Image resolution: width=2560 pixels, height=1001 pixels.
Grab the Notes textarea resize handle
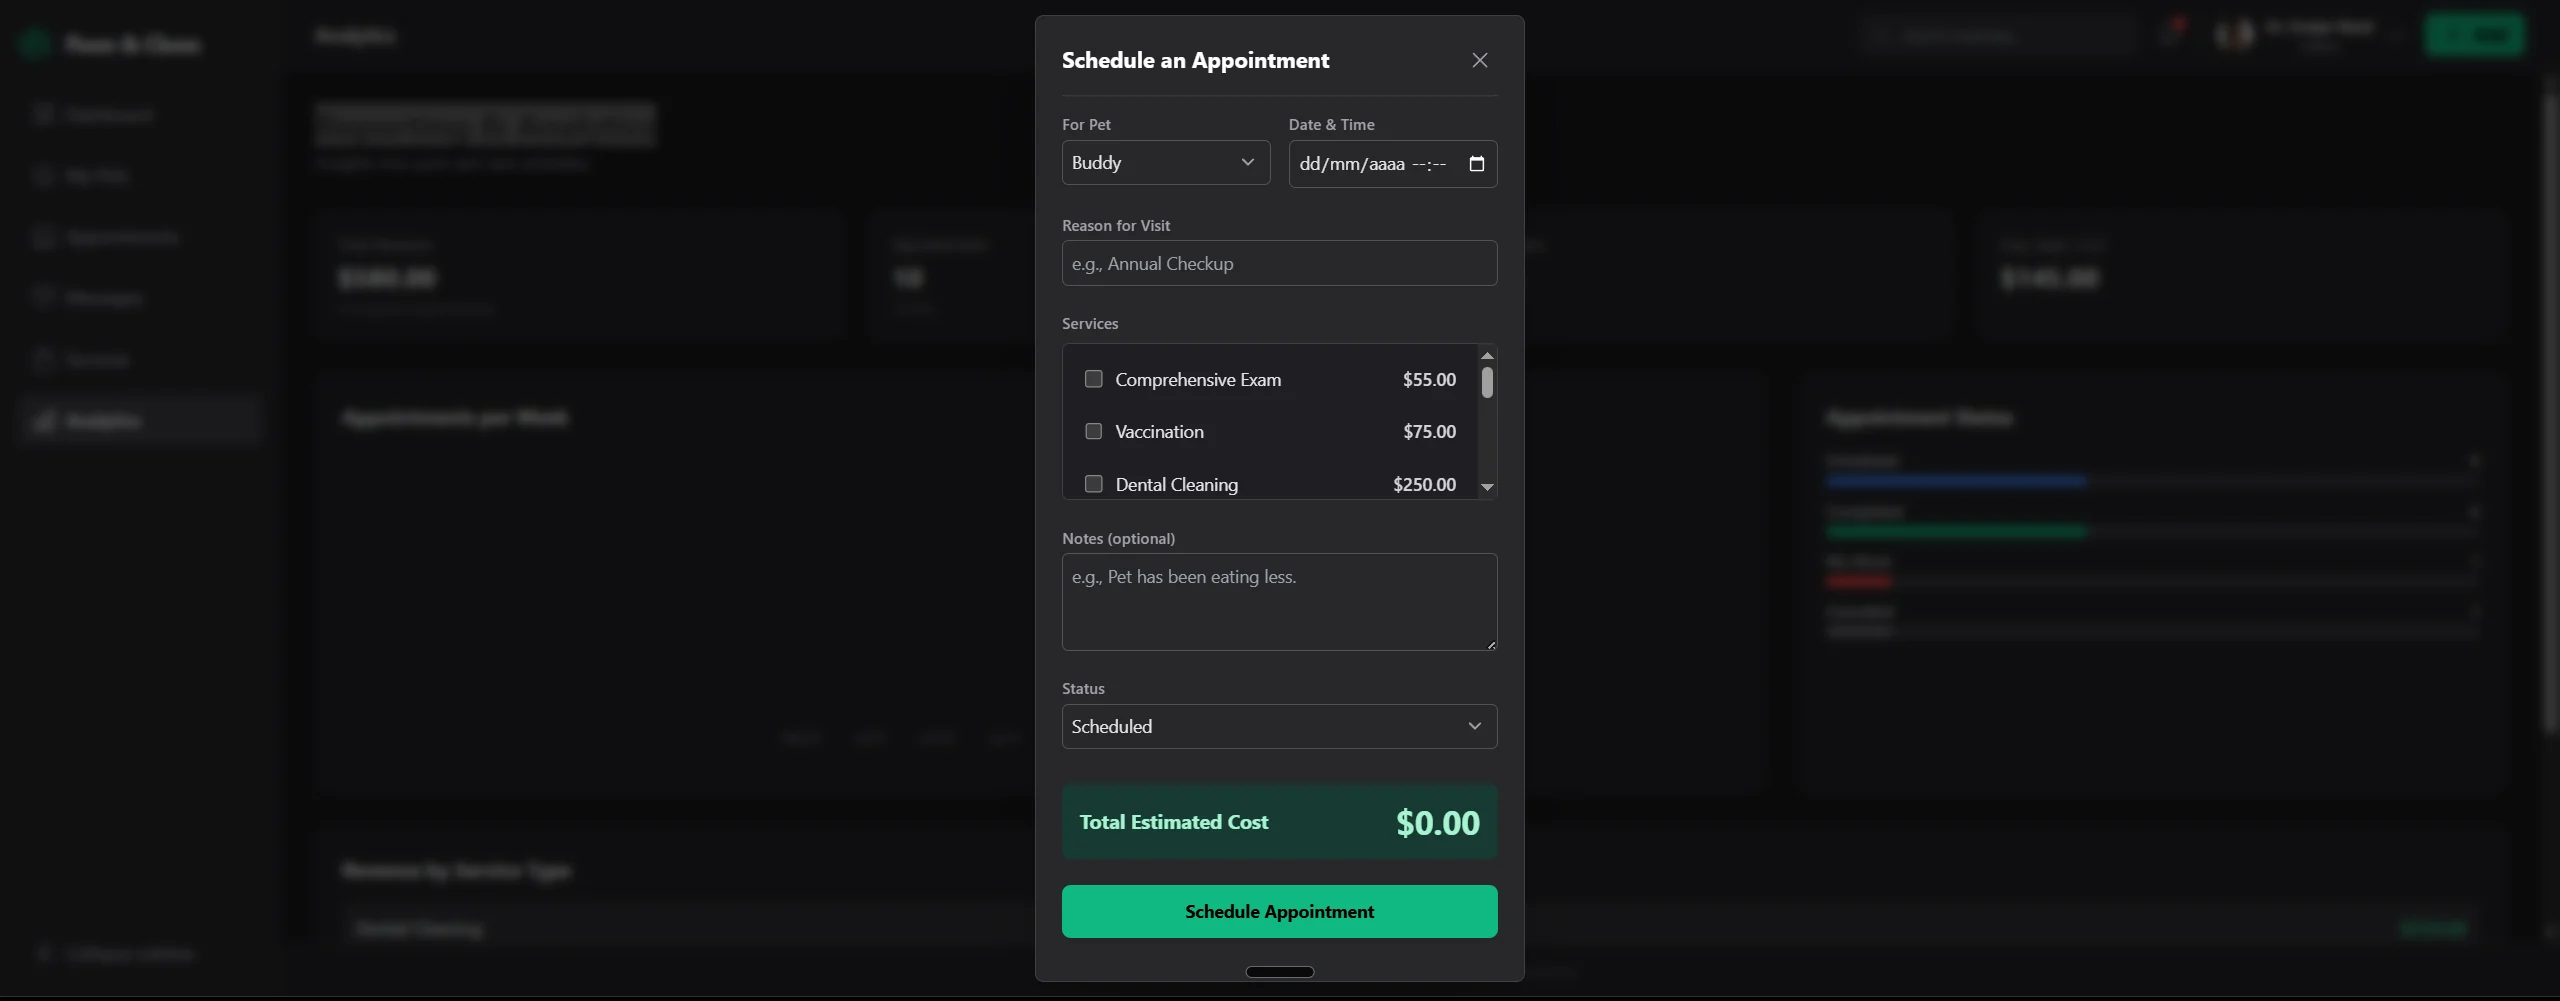coord(1490,644)
